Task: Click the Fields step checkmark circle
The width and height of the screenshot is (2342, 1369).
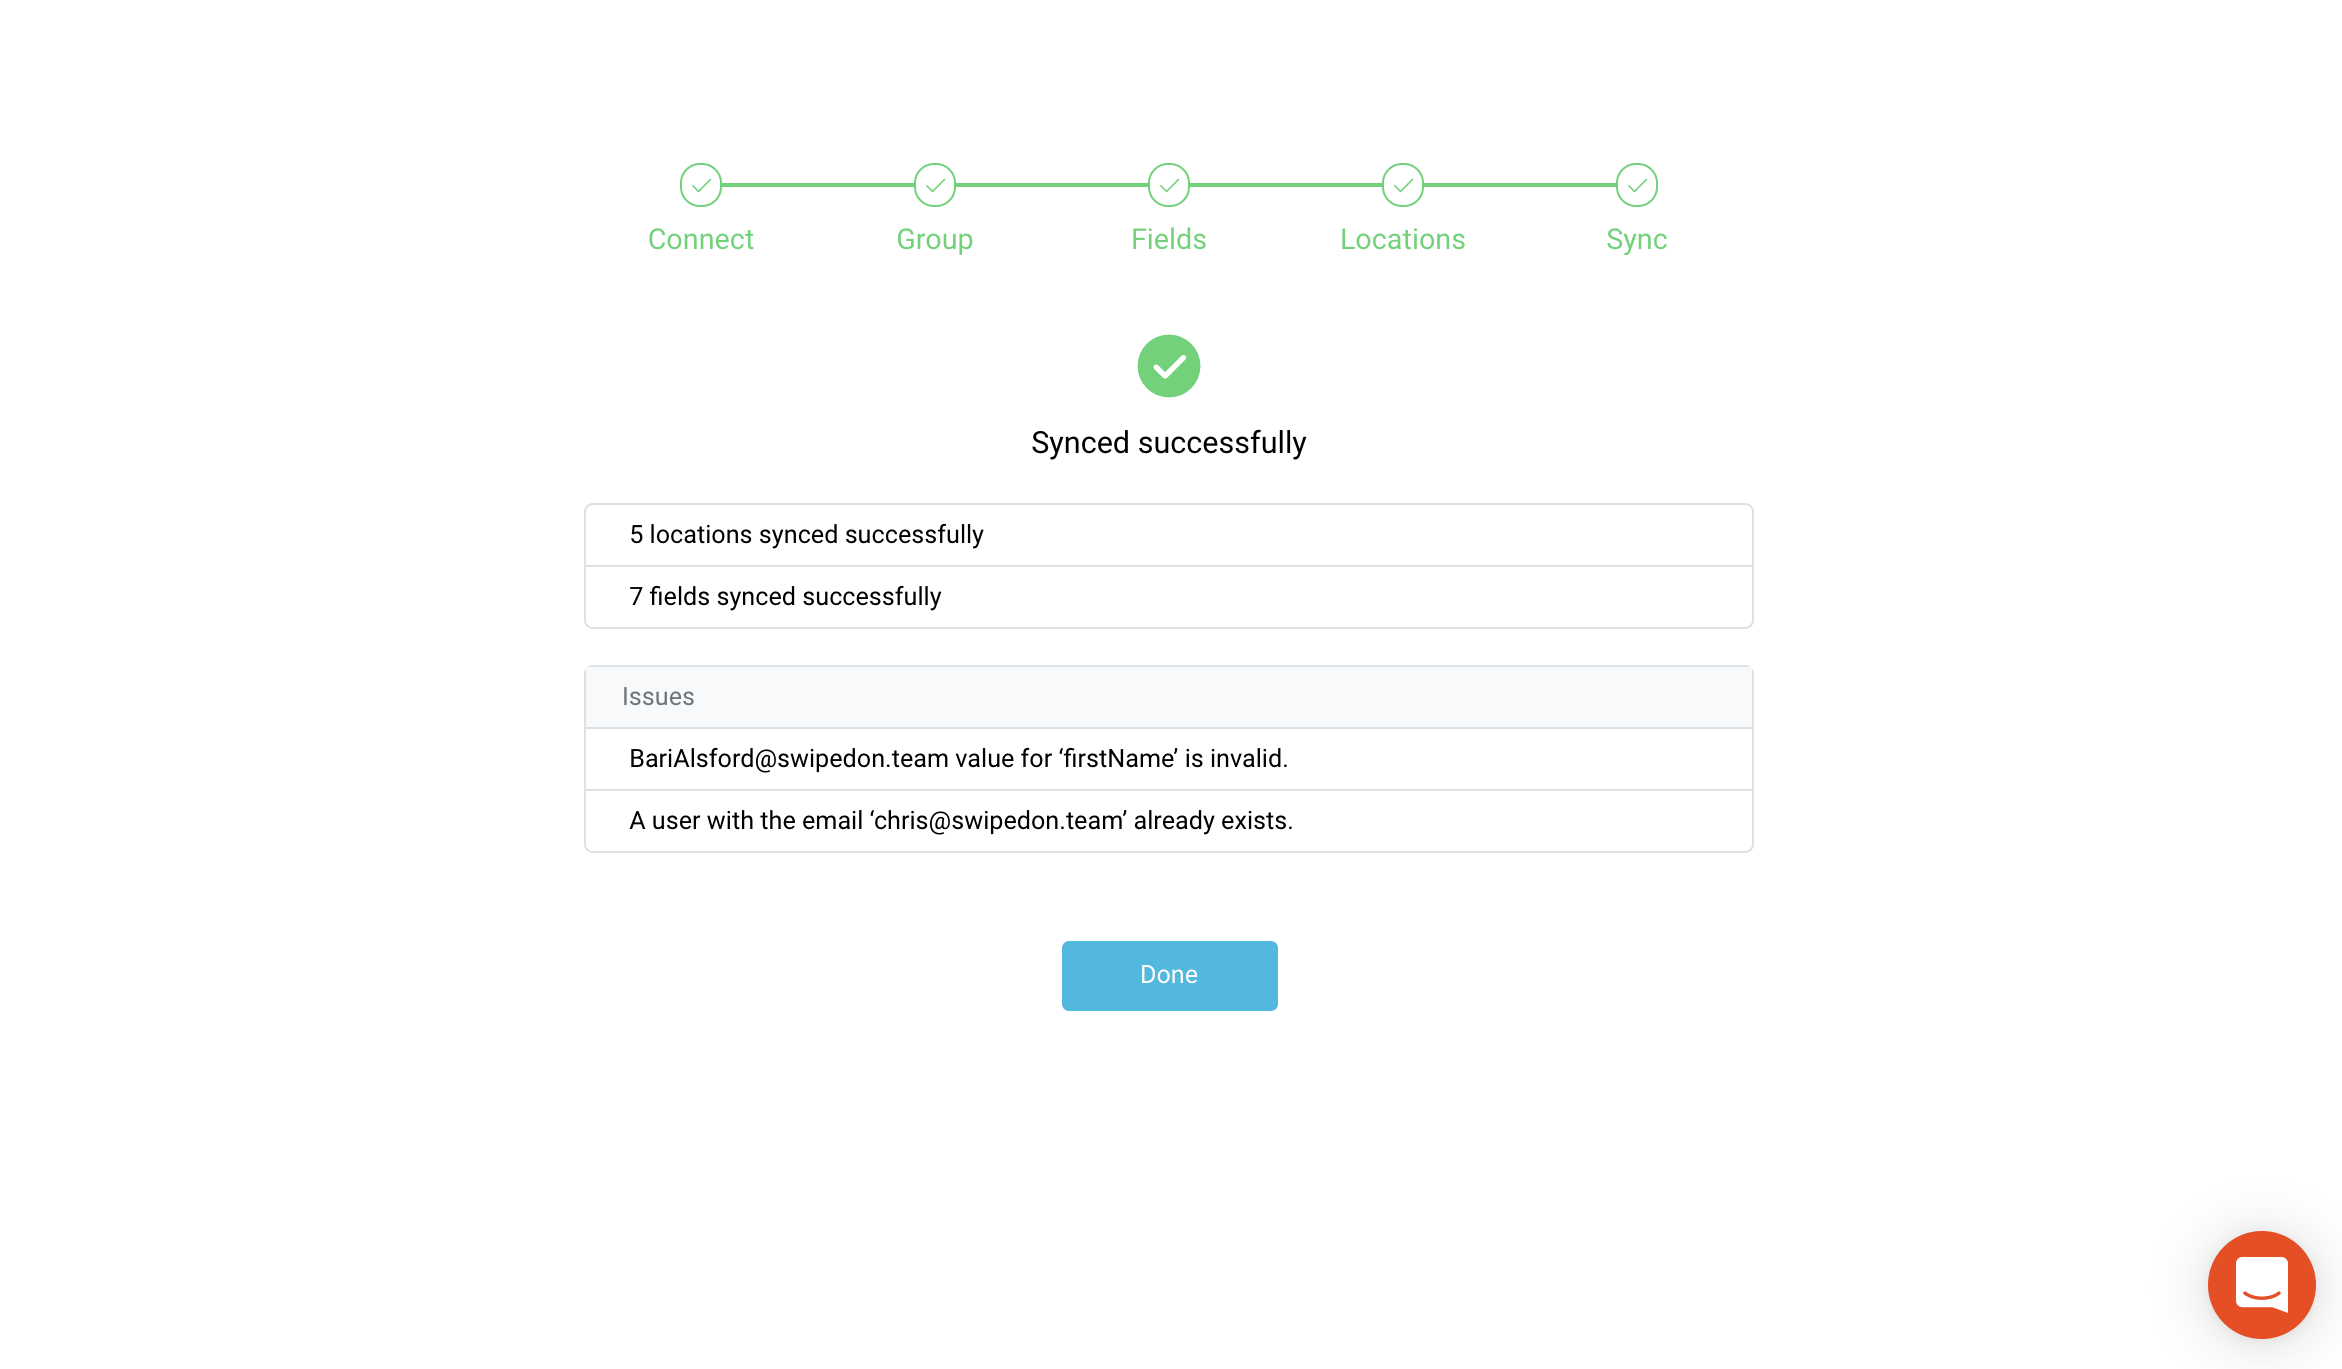Action: tap(1169, 185)
